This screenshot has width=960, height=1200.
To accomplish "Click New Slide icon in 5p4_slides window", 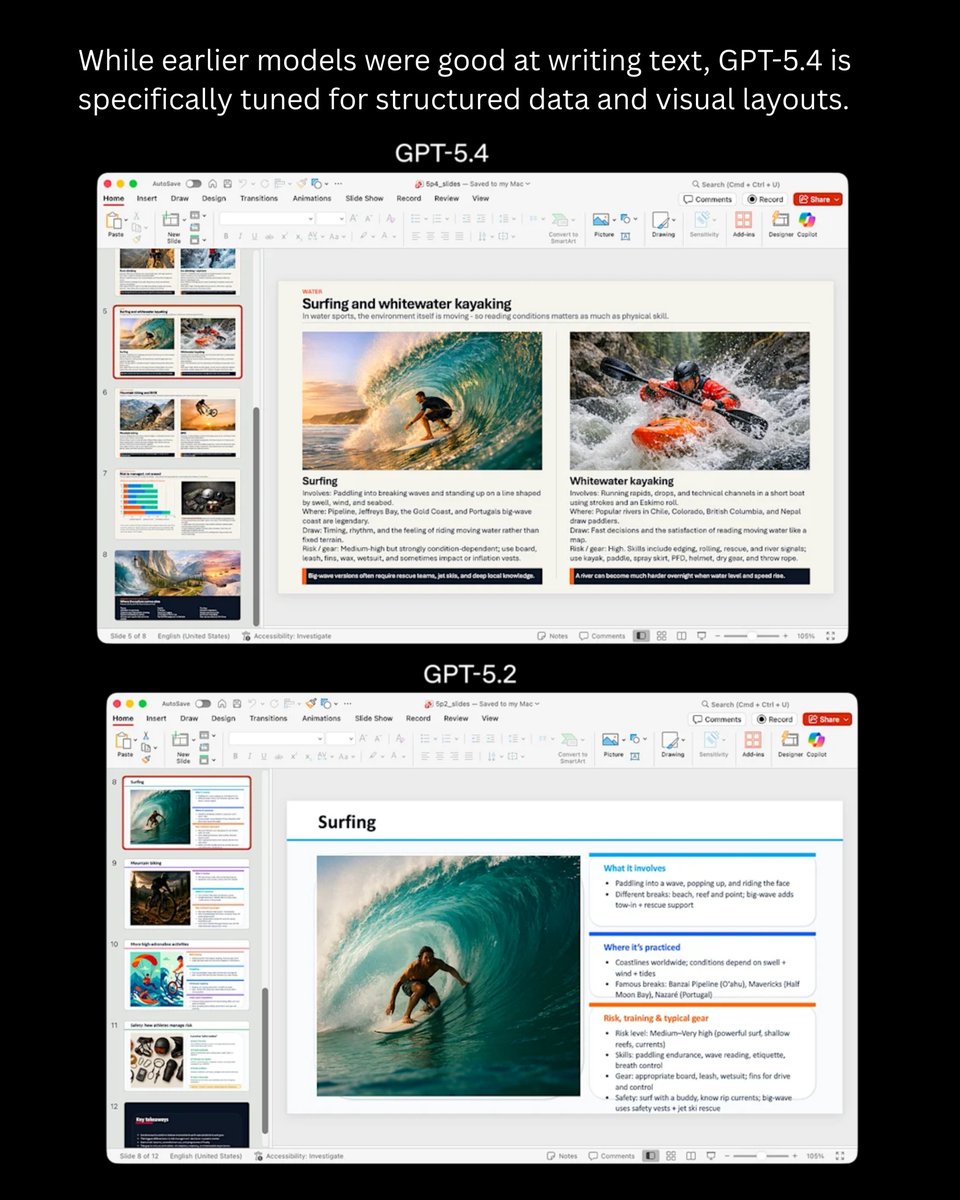I will 173,221.
